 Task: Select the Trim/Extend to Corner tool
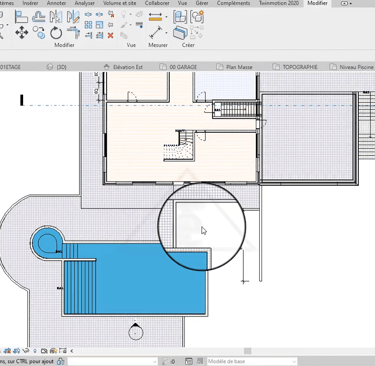(x=73, y=33)
